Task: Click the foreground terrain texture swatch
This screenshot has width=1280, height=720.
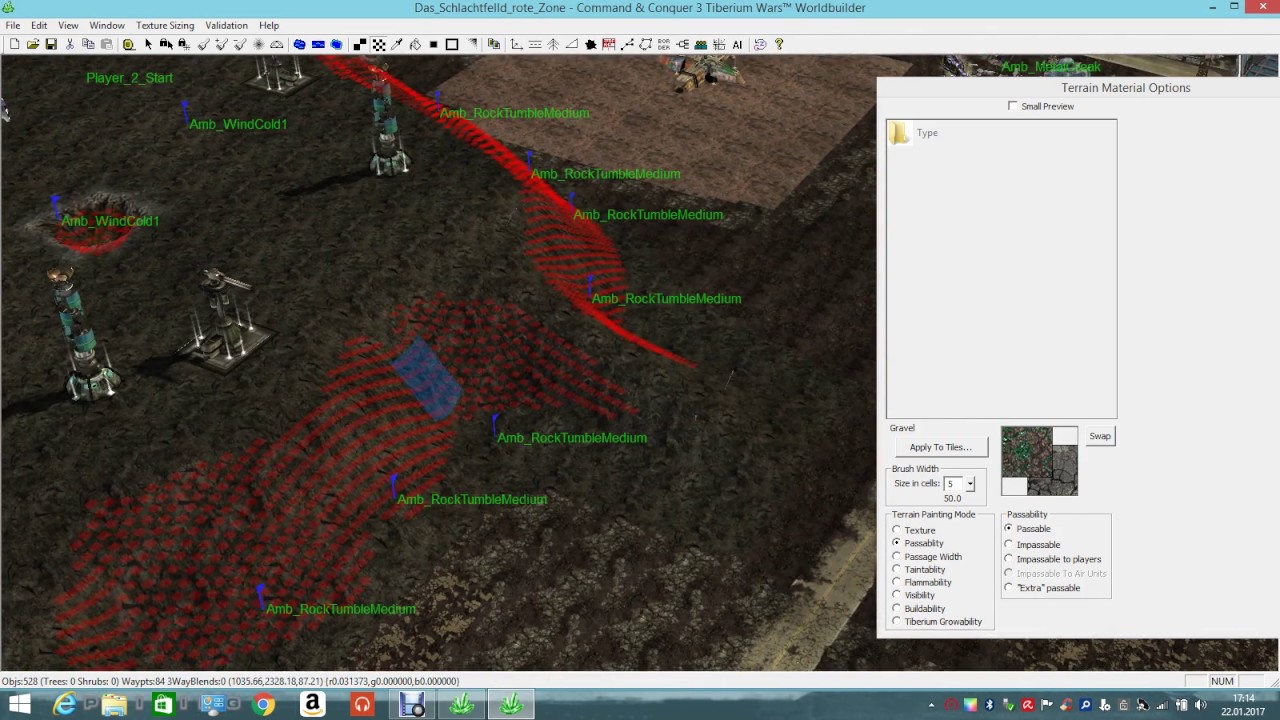Action: click(1026, 453)
